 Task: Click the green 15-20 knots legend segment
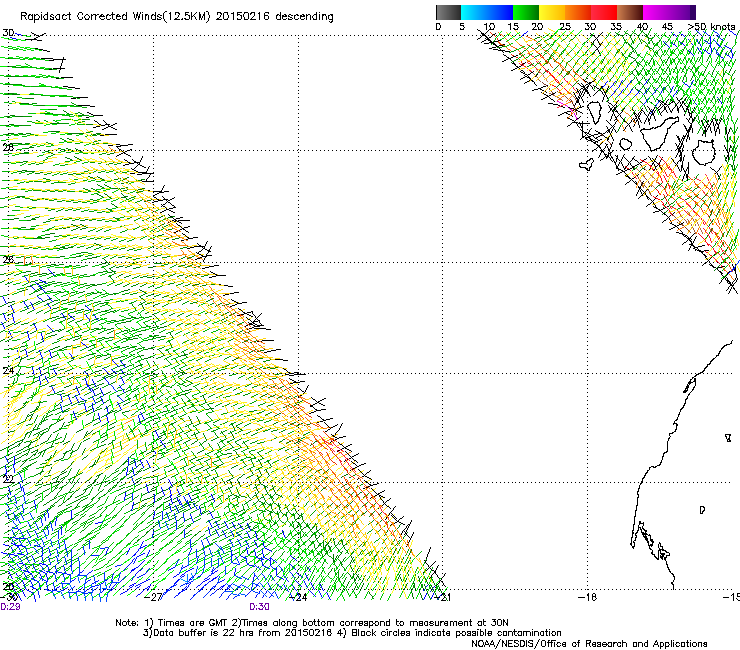click(526, 12)
